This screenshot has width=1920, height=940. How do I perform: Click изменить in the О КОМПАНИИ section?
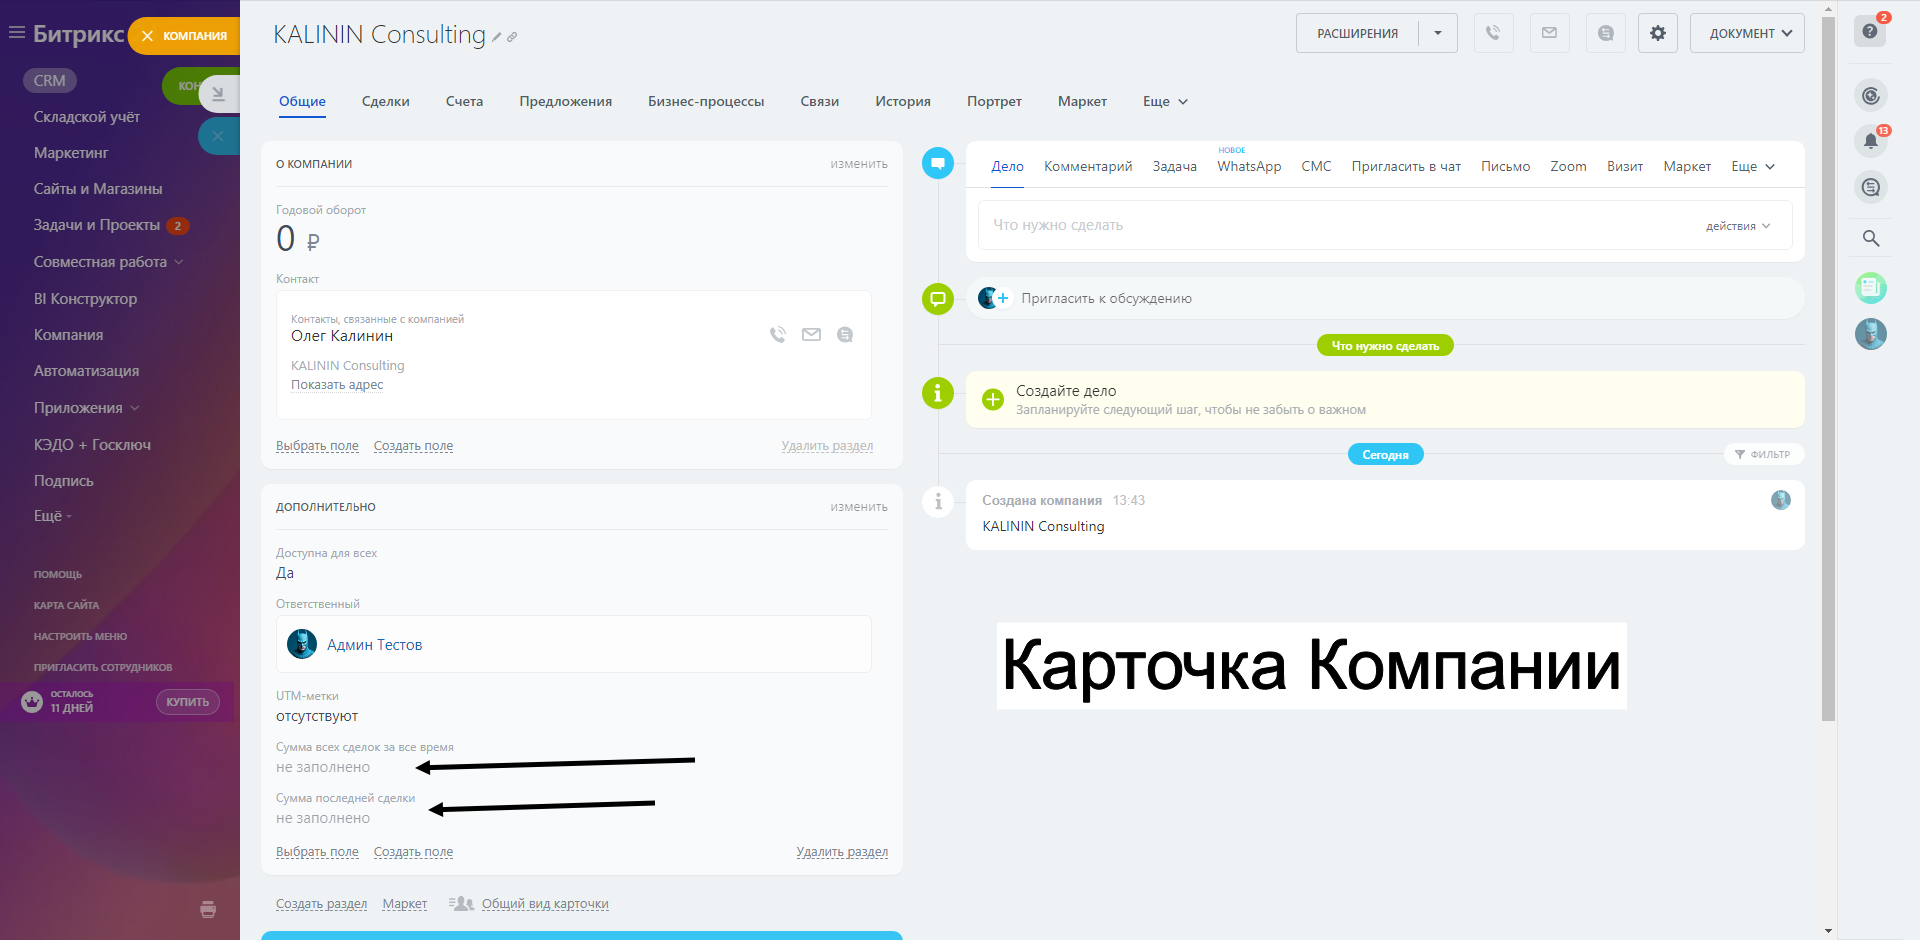point(859,164)
